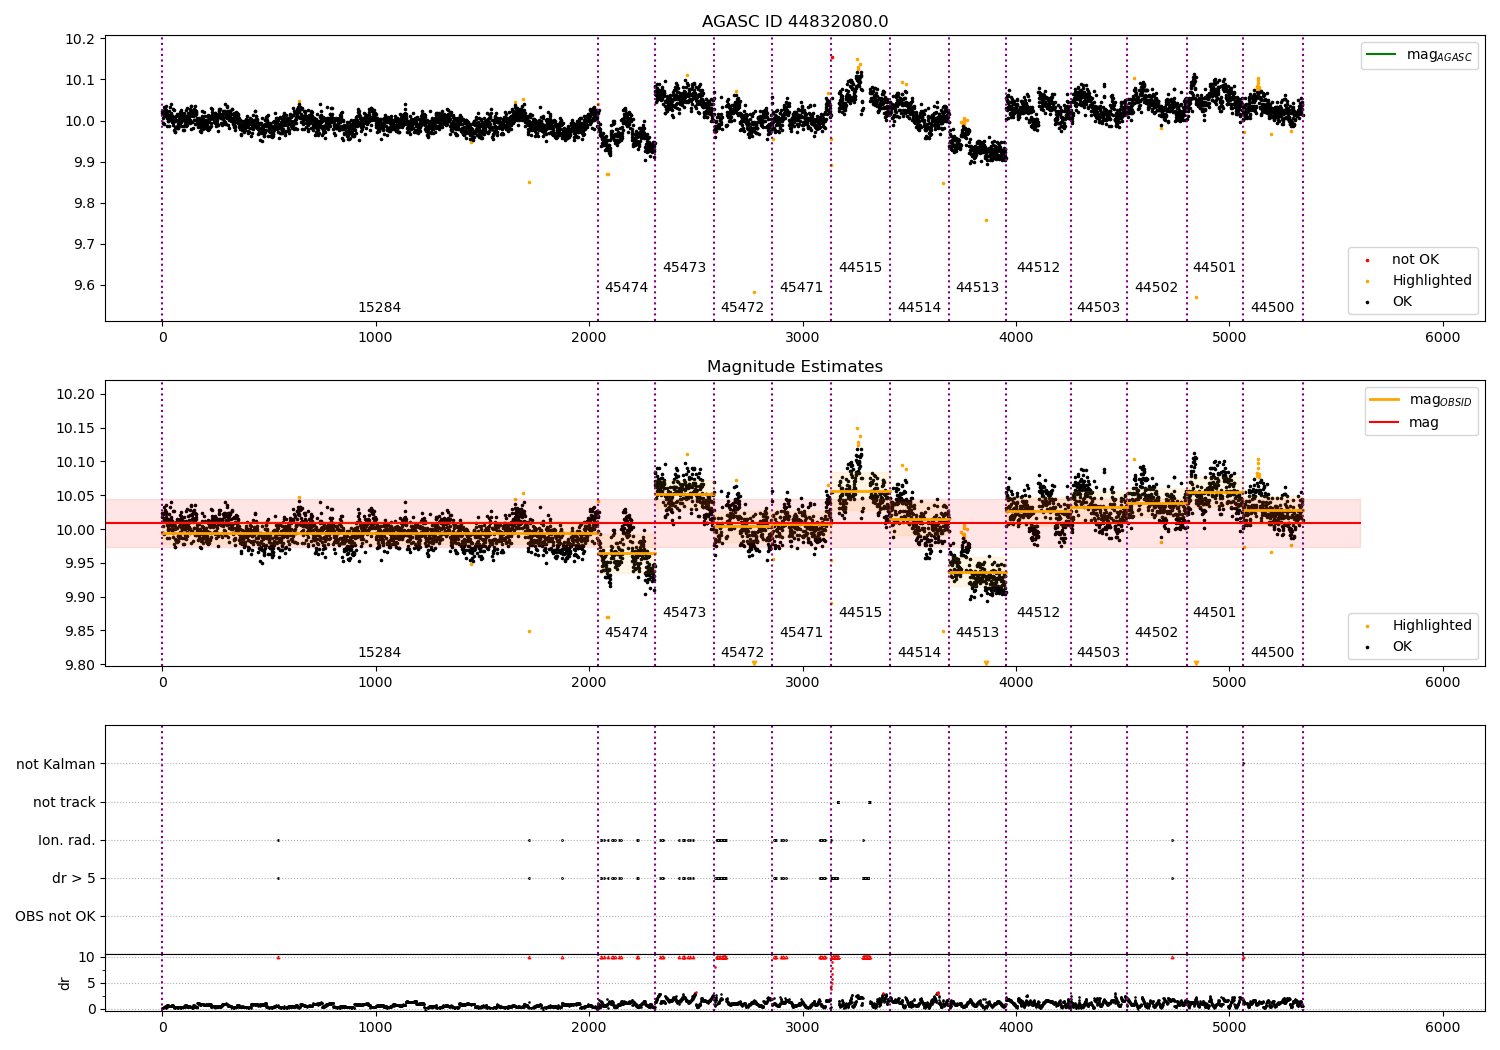
Task: Click obsid label 45474 in Magnitude Estimates plot
Action: coord(626,633)
